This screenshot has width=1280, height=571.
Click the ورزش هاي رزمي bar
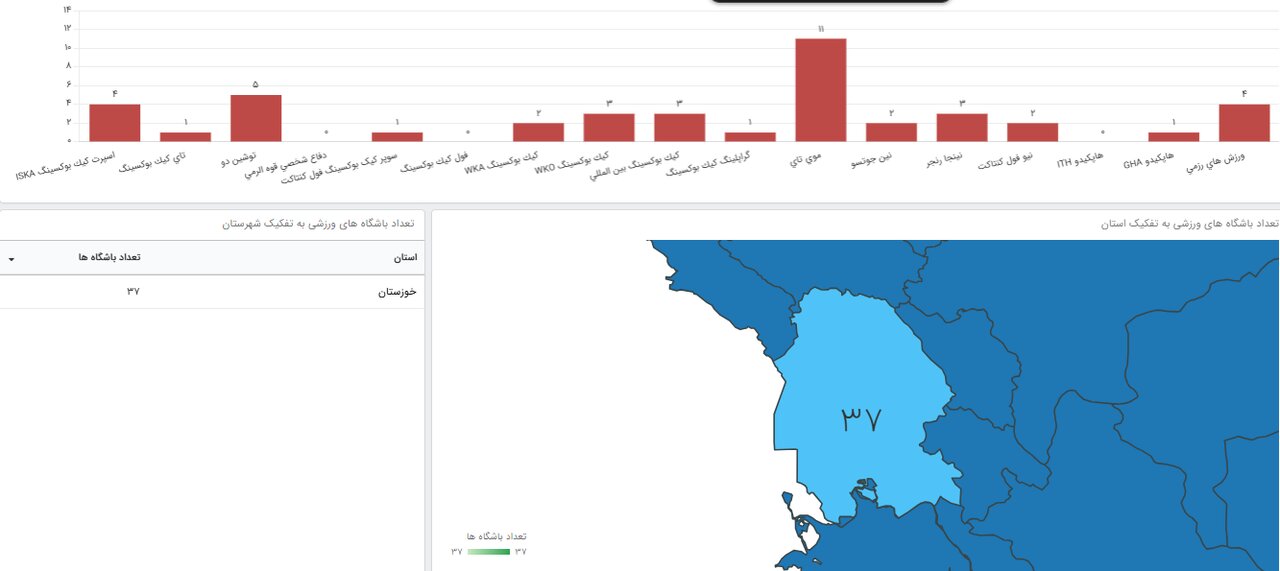pos(1244,123)
